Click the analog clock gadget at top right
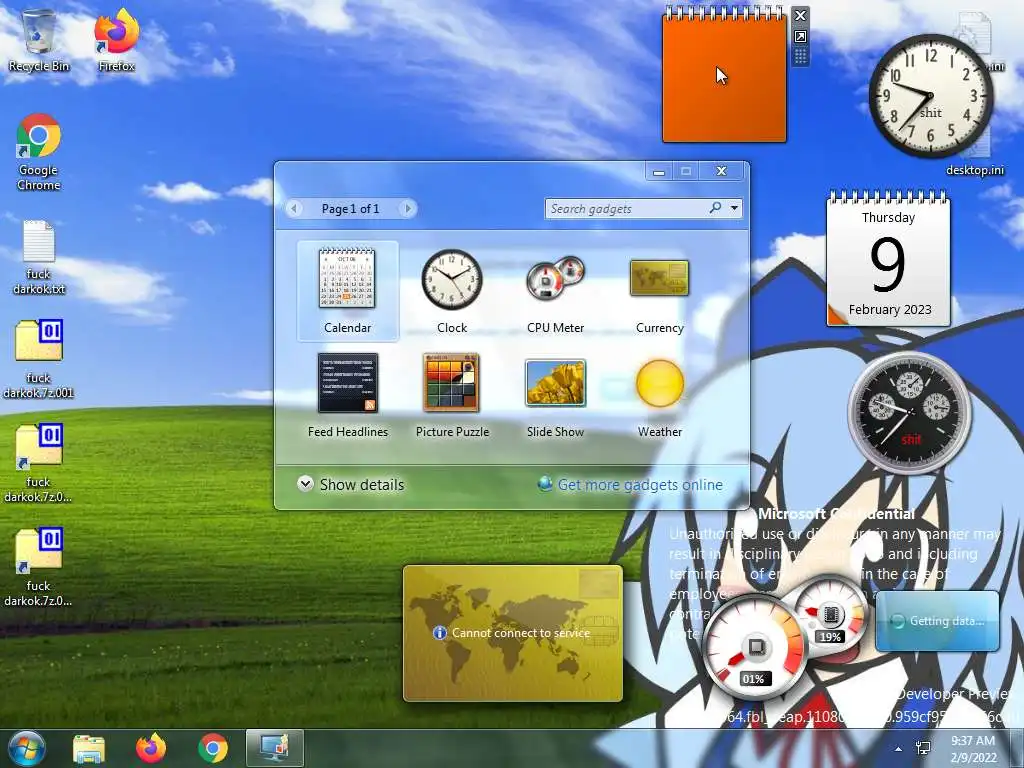The height and width of the screenshot is (768, 1024). (x=931, y=96)
